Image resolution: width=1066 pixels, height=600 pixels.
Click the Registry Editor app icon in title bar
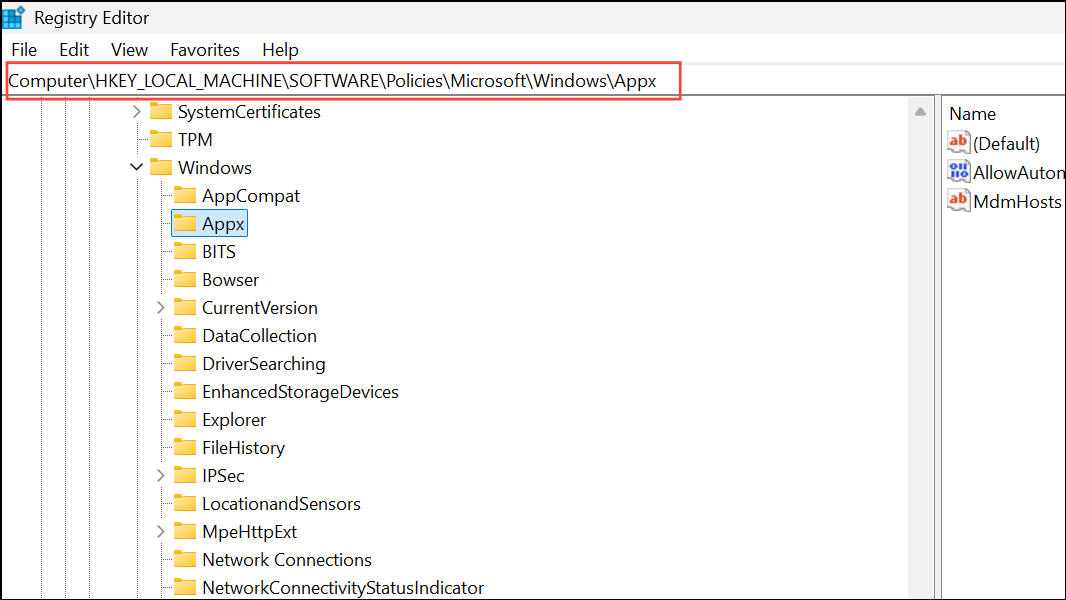(x=14, y=17)
